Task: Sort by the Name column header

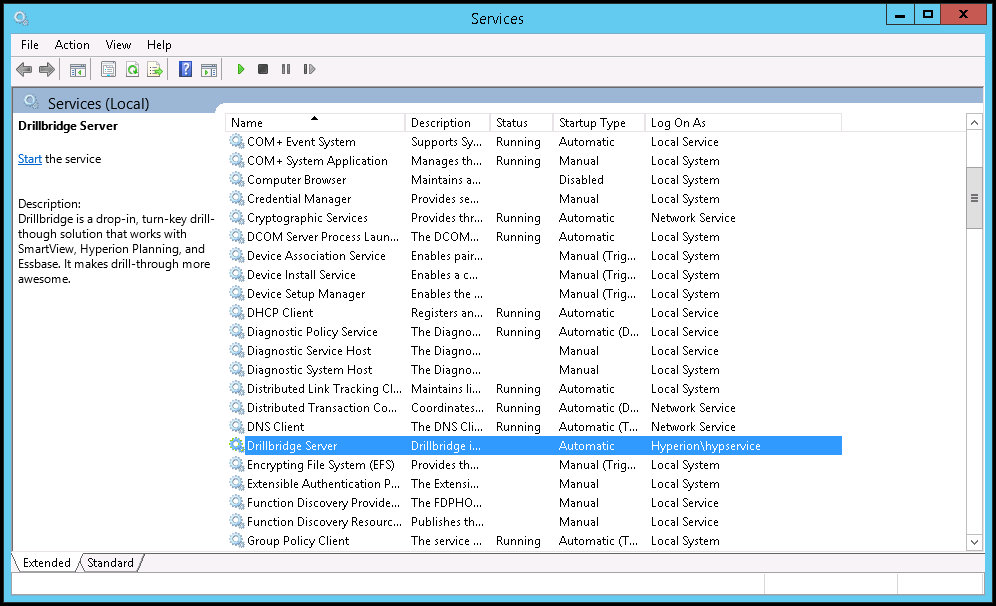Action: [315, 123]
